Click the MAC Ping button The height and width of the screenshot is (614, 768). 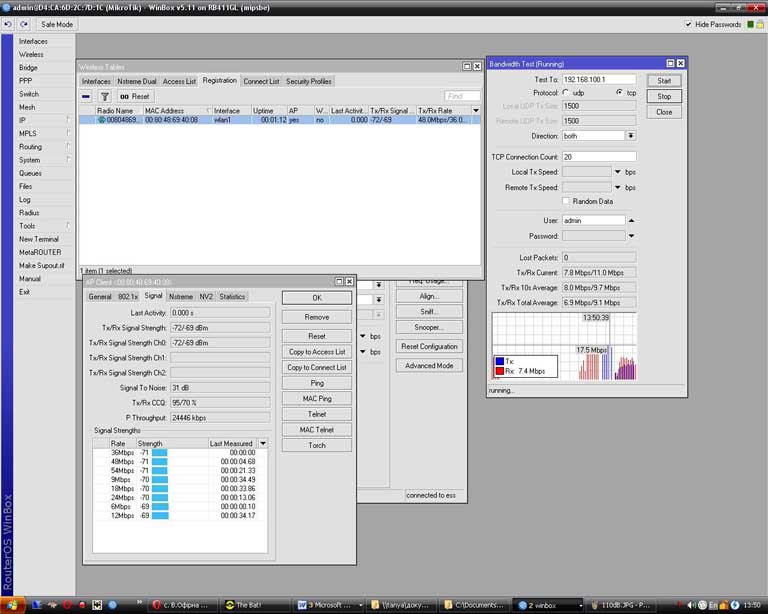317,399
